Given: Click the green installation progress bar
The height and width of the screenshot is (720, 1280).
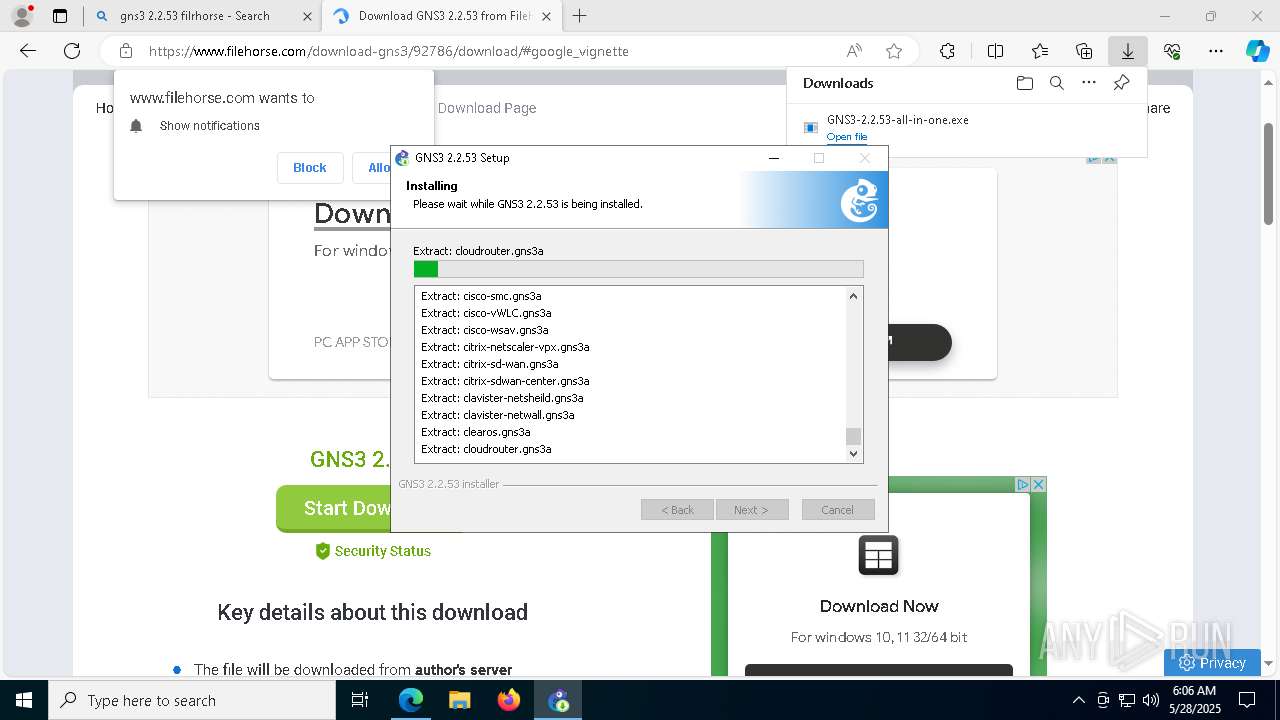Looking at the screenshot, I should pos(638,269).
